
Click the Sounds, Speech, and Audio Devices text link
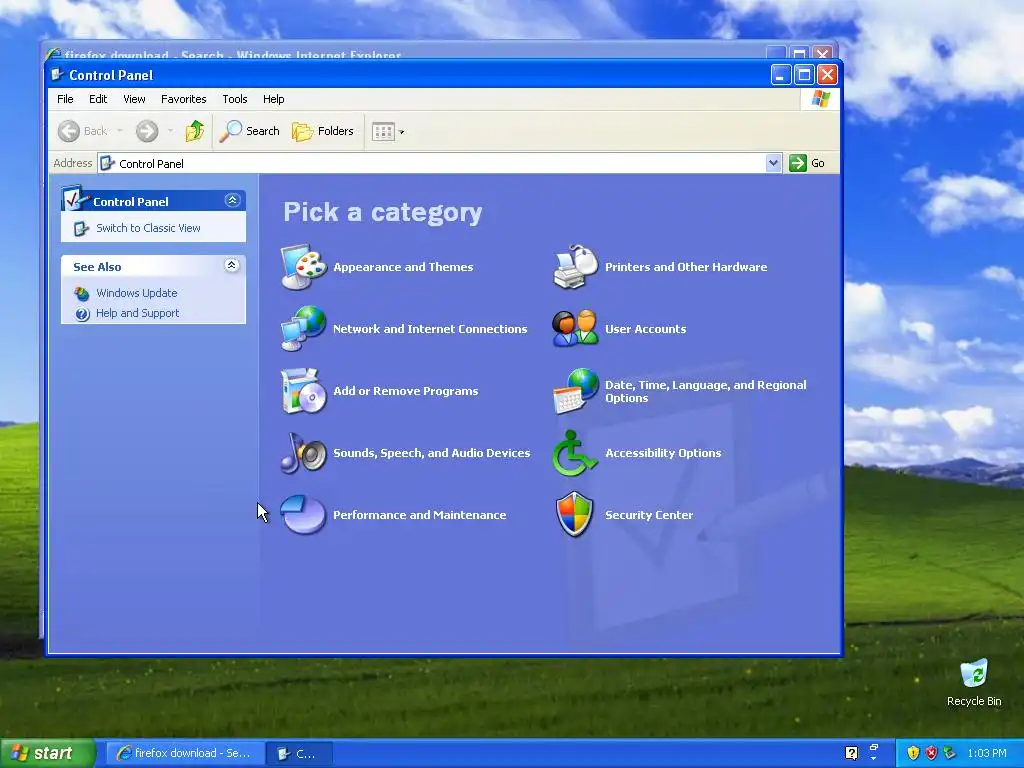pyautogui.click(x=431, y=453)
